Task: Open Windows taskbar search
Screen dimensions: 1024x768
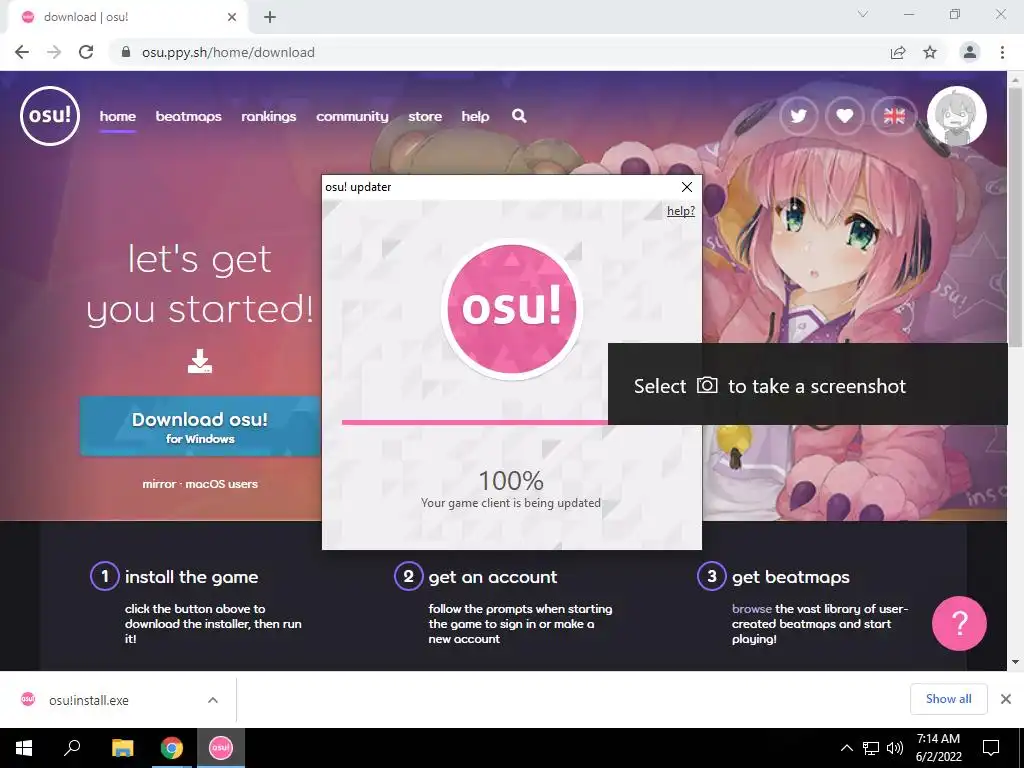Action: point(72,748)
